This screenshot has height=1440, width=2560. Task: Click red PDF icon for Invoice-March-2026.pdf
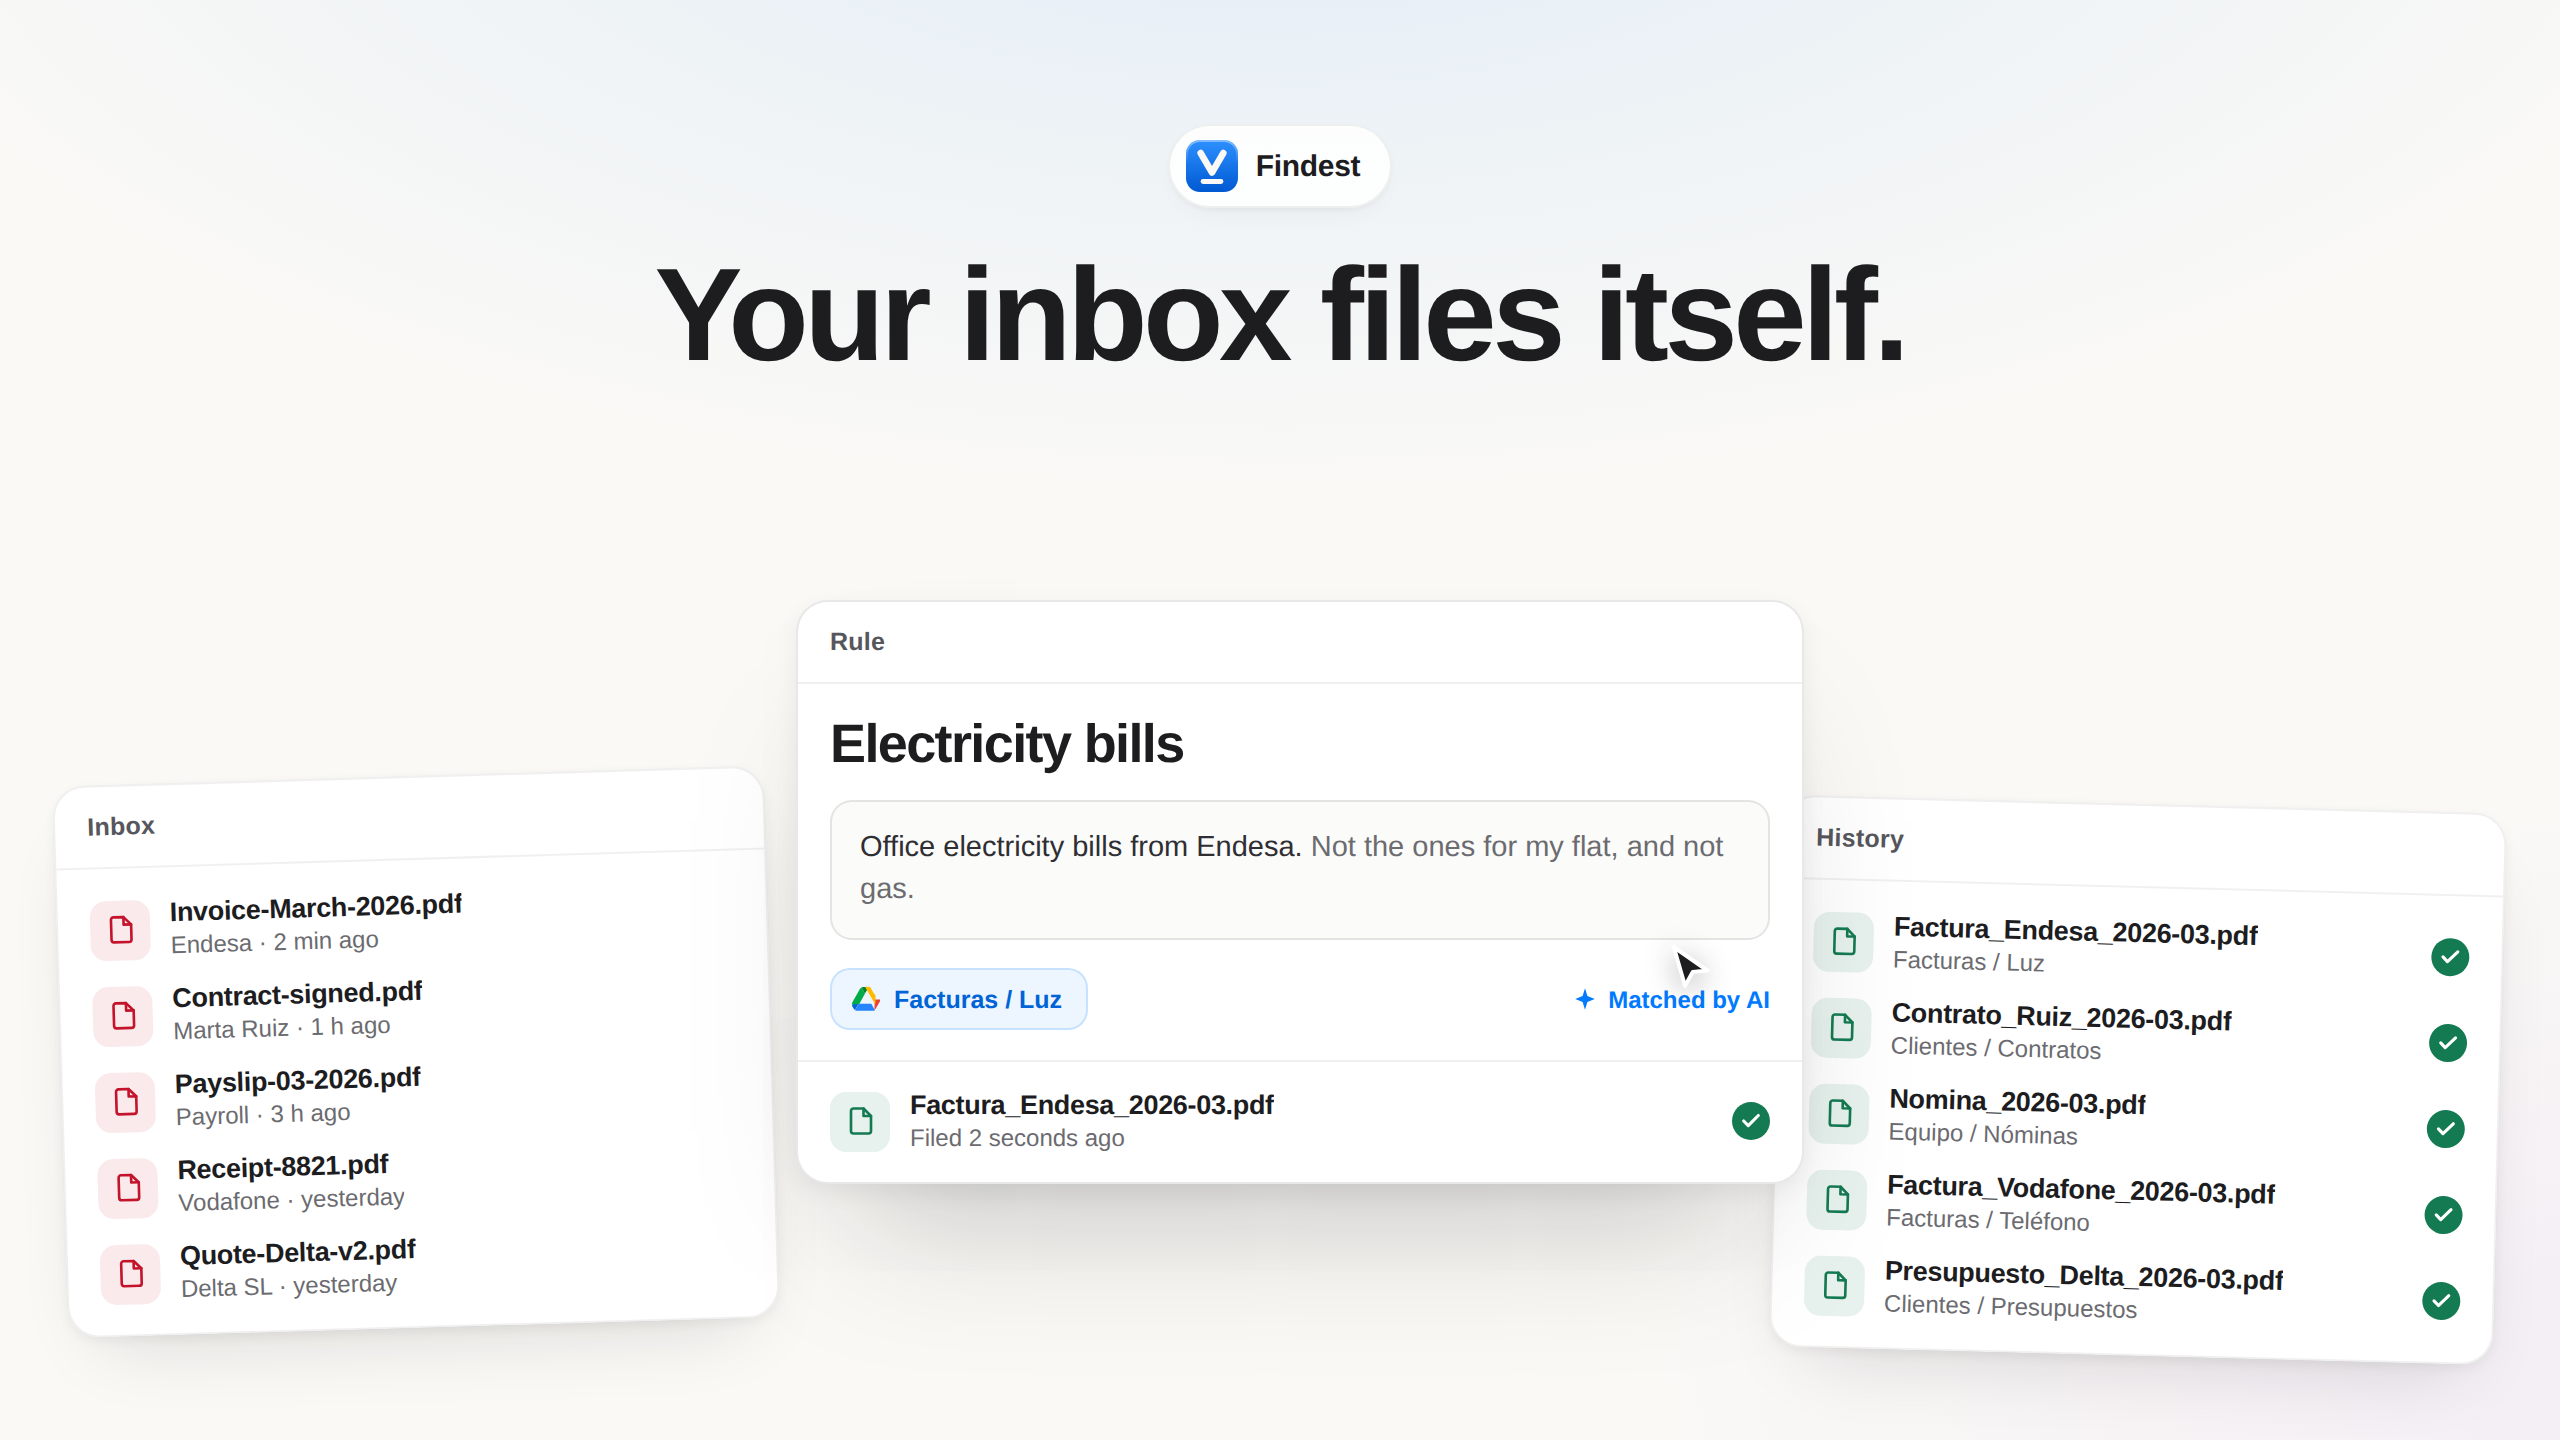pyautogui.click(x=120, y=929)
